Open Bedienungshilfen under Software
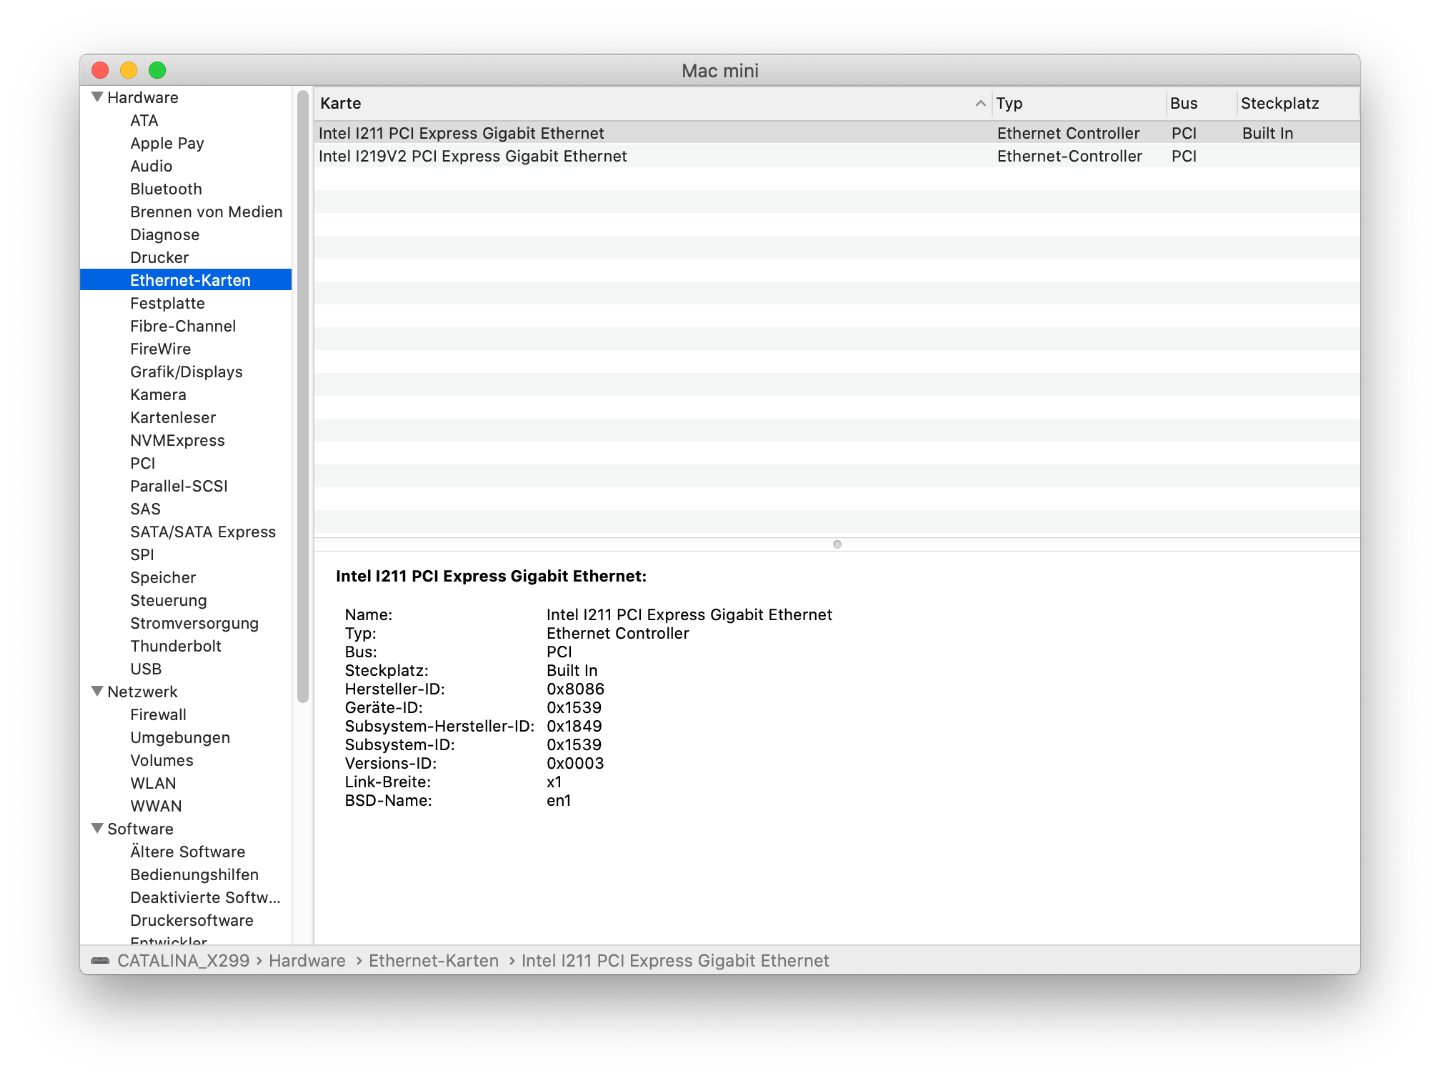 [194, 875]
